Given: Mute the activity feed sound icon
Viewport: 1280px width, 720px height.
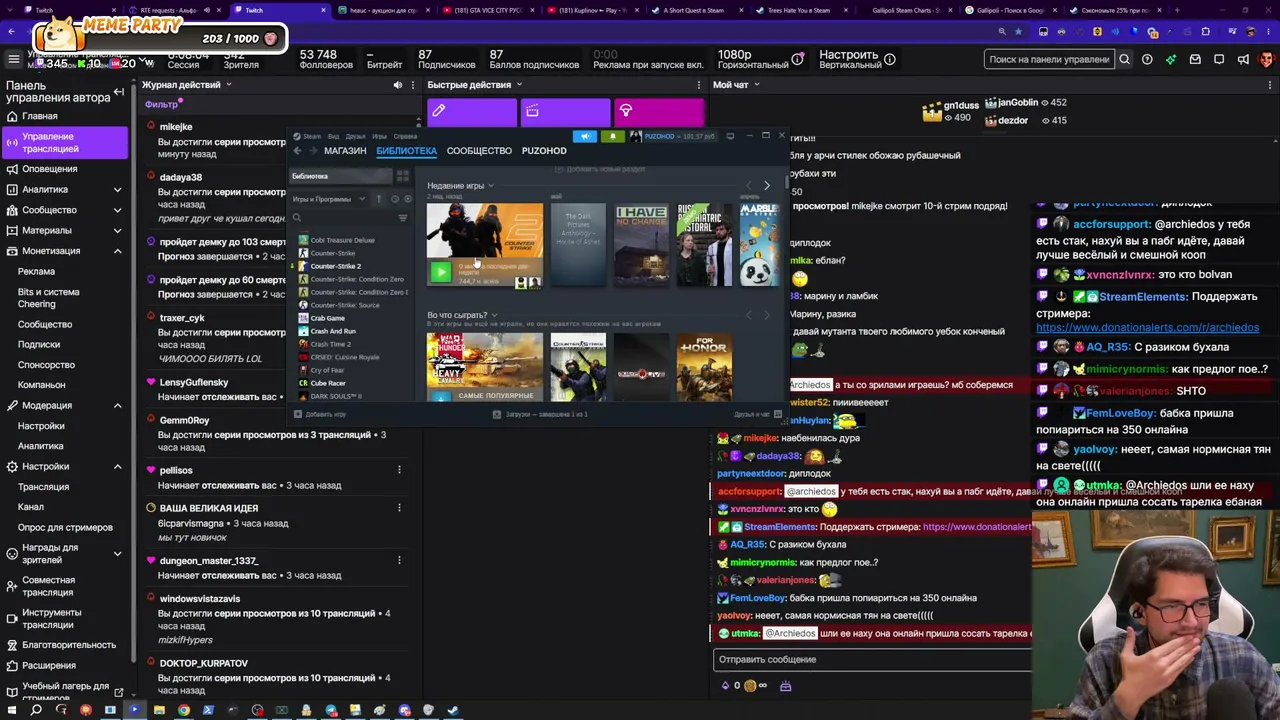Looking at the screenshot, I should [398, 85].
